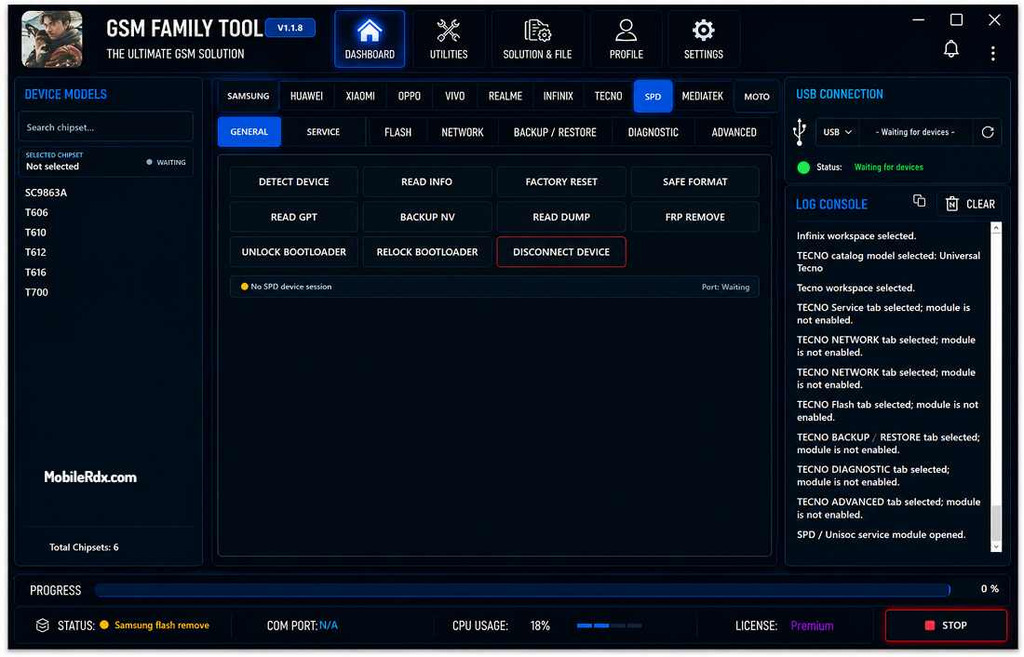Switch to the Huawei brand tab
This screenshot has height=657, width=1024.
point(306,96)
